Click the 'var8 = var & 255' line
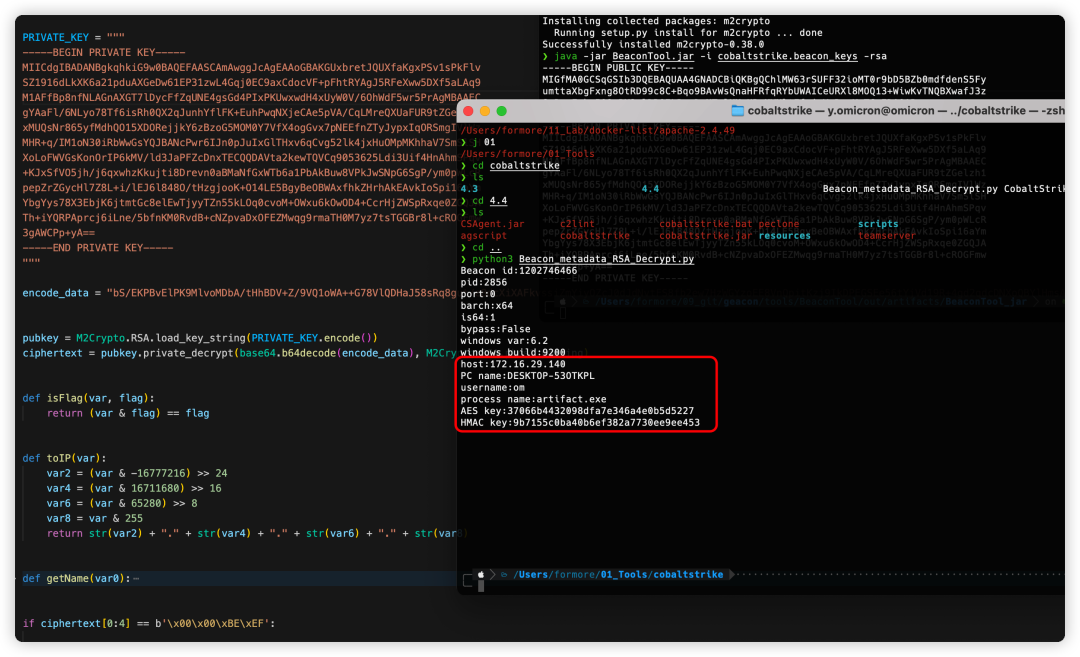1080x657 pixels. click(95, 519)
